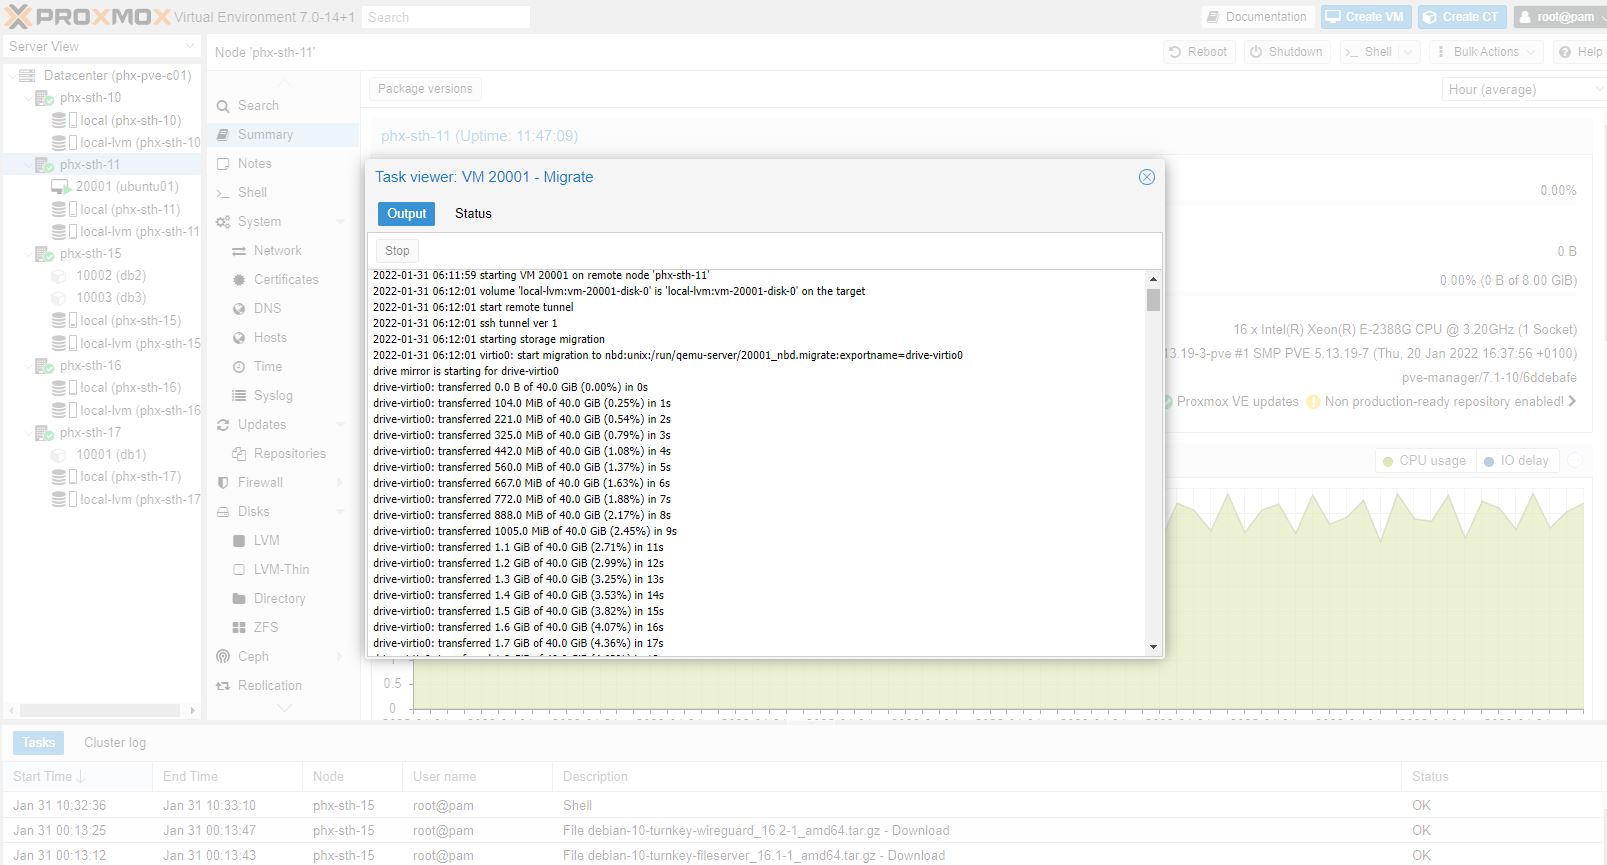This screenshot has height=865, width=1607.
Task: Click the down arrow of the output scrollbar
Action: (x=1153, y=648)
